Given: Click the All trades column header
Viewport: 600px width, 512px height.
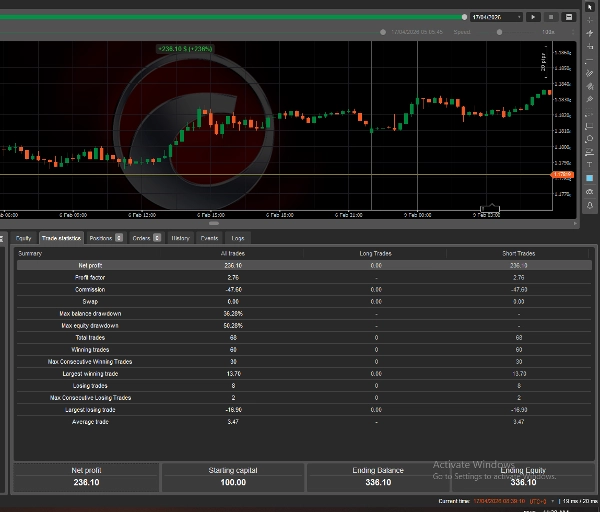Looking at the screenshot, I should [x=233, y=253].
